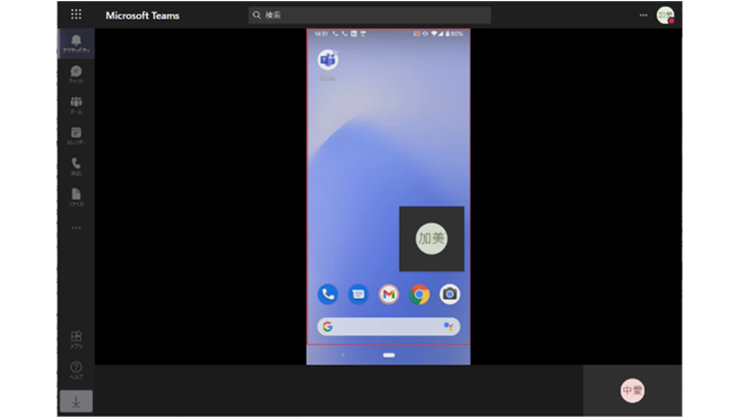This screenshot has width=740, height=417.
Task: Tap the back arrow on phone navigation bar
Action: click(343, 355)
